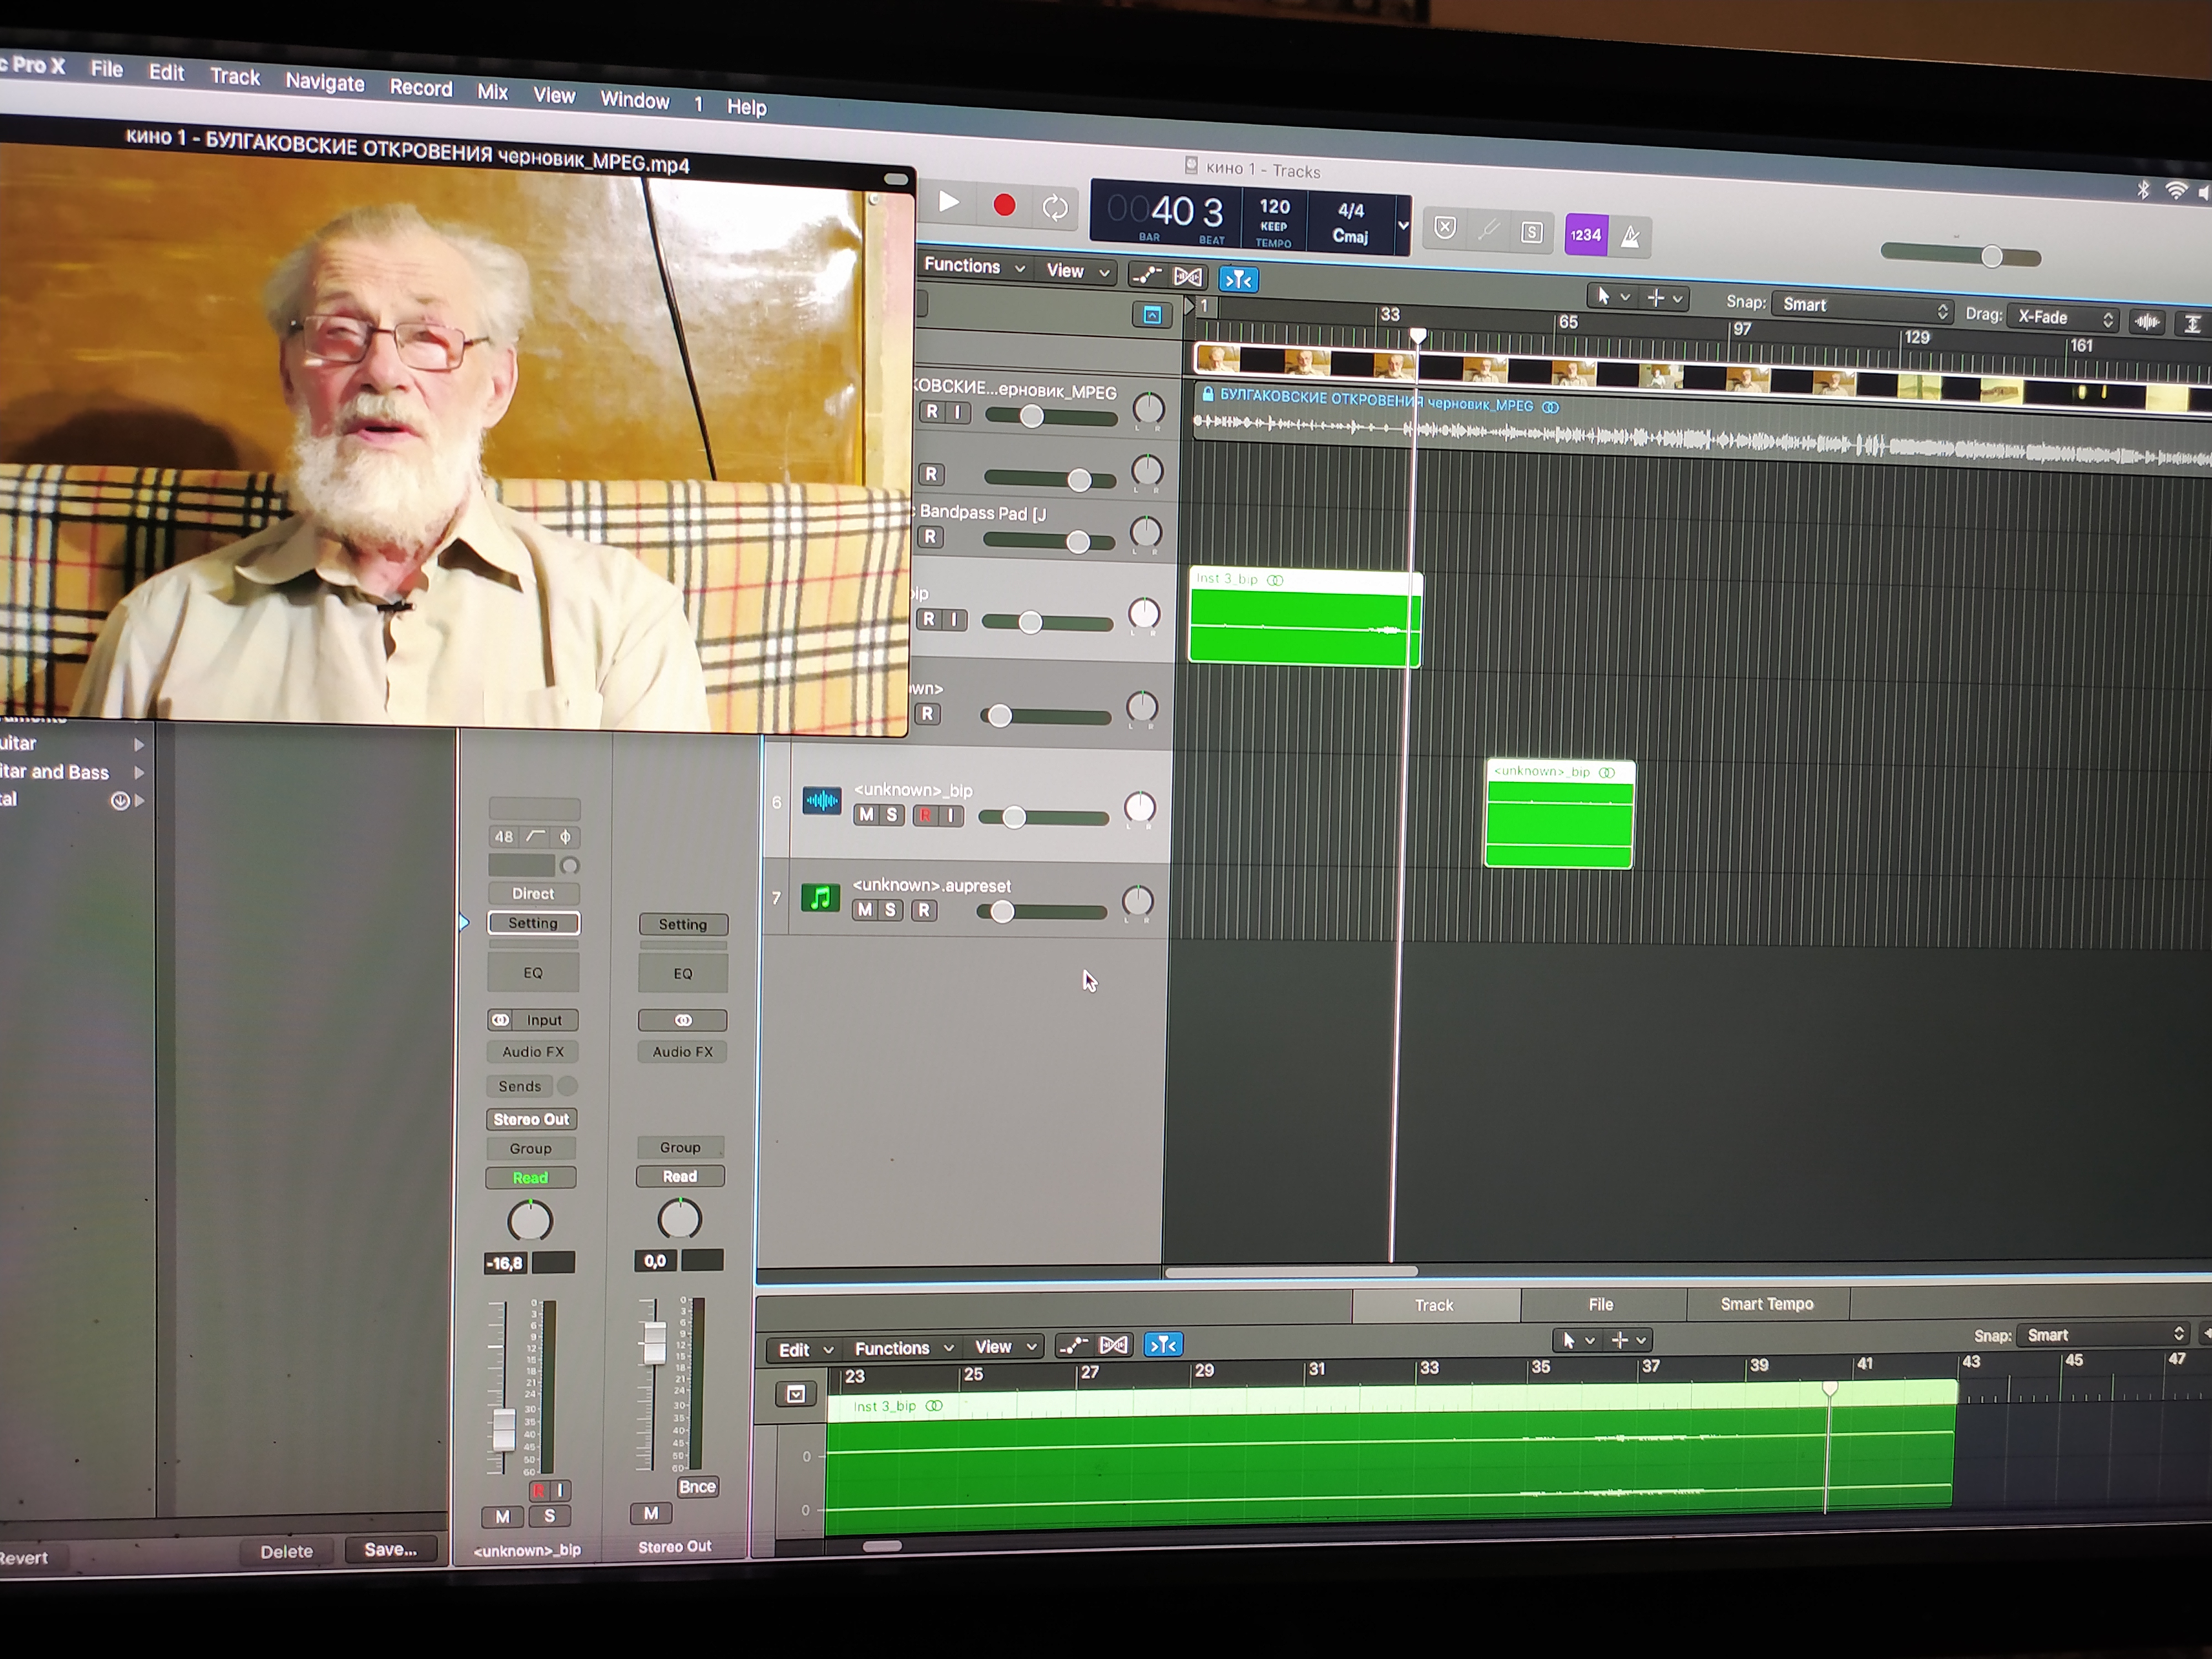Toggle the Metronome click icon
Image resolution: width=2212 pixels, height=1659 pixels.
pyautogui.click(x=1630, y=237)
